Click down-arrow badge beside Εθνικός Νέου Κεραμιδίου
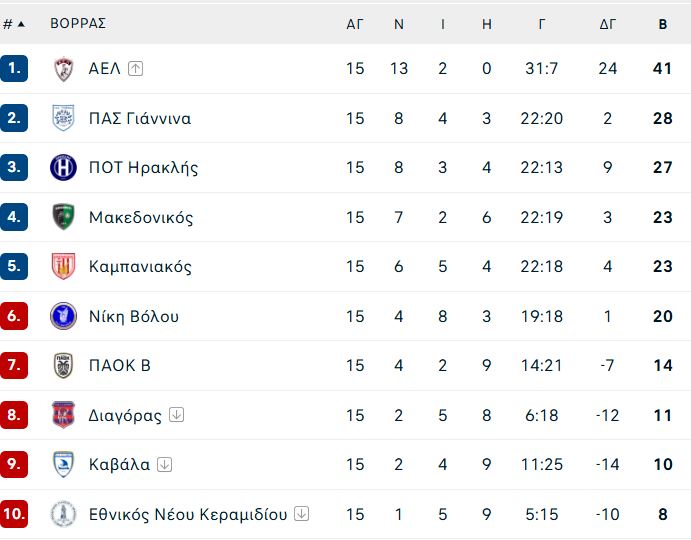The width and height of the screenshot is (691, 540). click(x=301, y=514)
